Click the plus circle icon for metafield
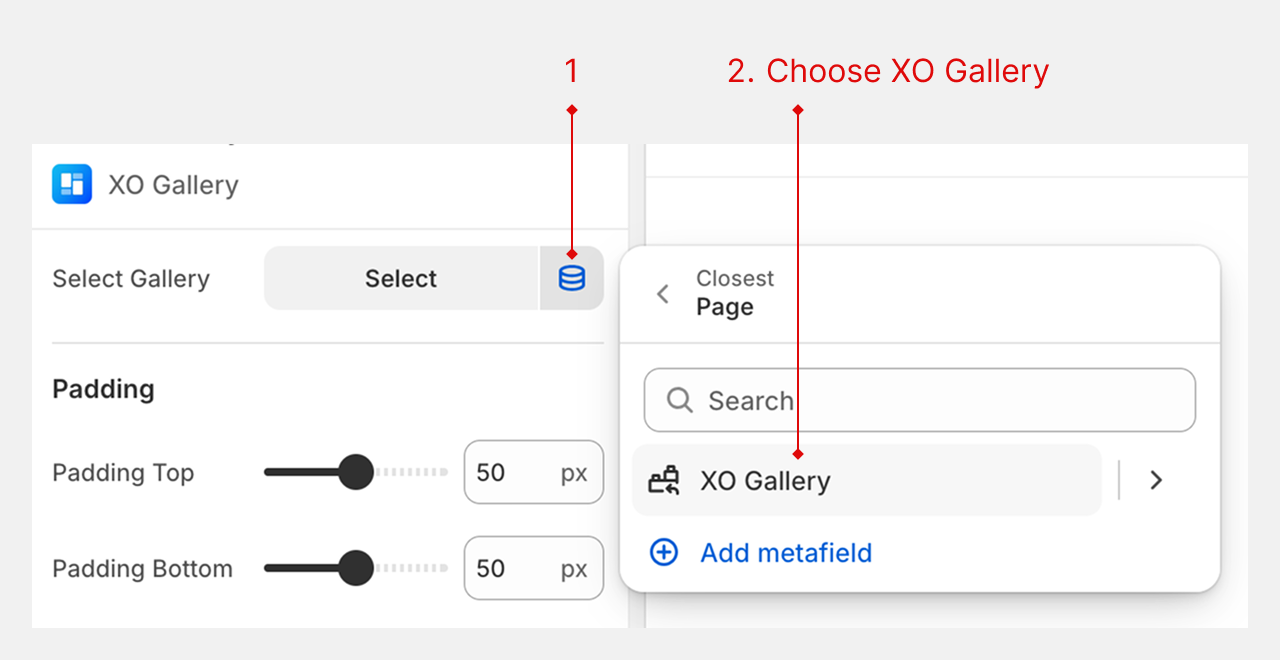This screenshot has width=1280, height=660. pyautogui.click(x=664, y=552)
